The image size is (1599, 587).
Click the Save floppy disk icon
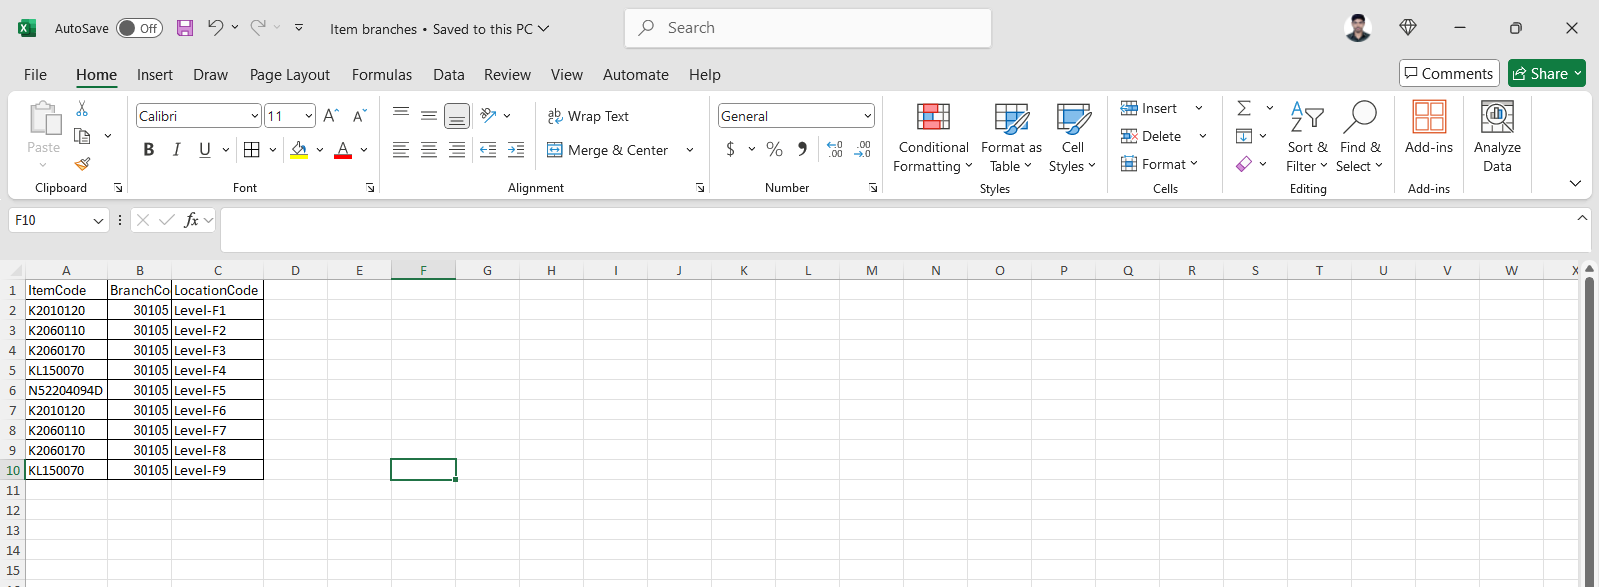(185, 28)
